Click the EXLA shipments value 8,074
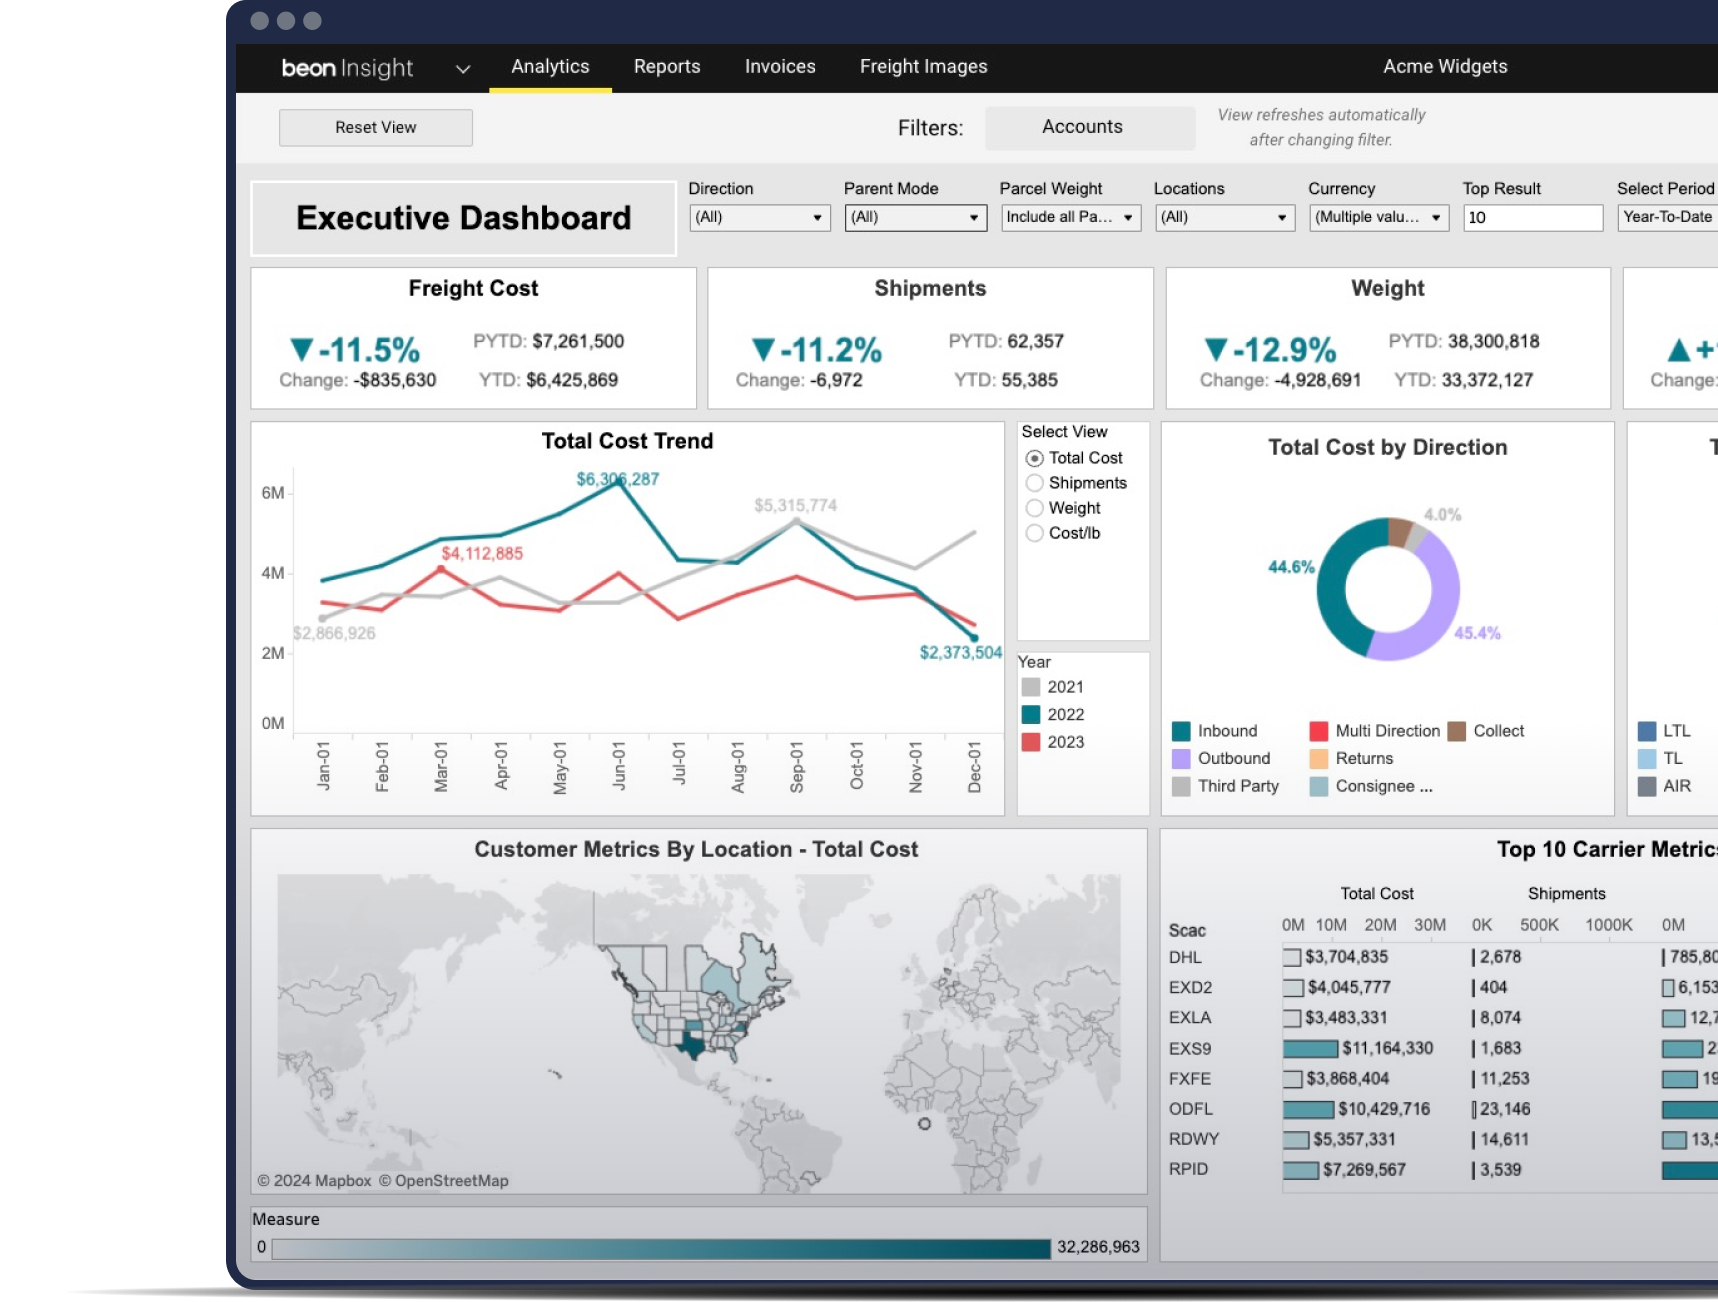 [1500, 1018]
